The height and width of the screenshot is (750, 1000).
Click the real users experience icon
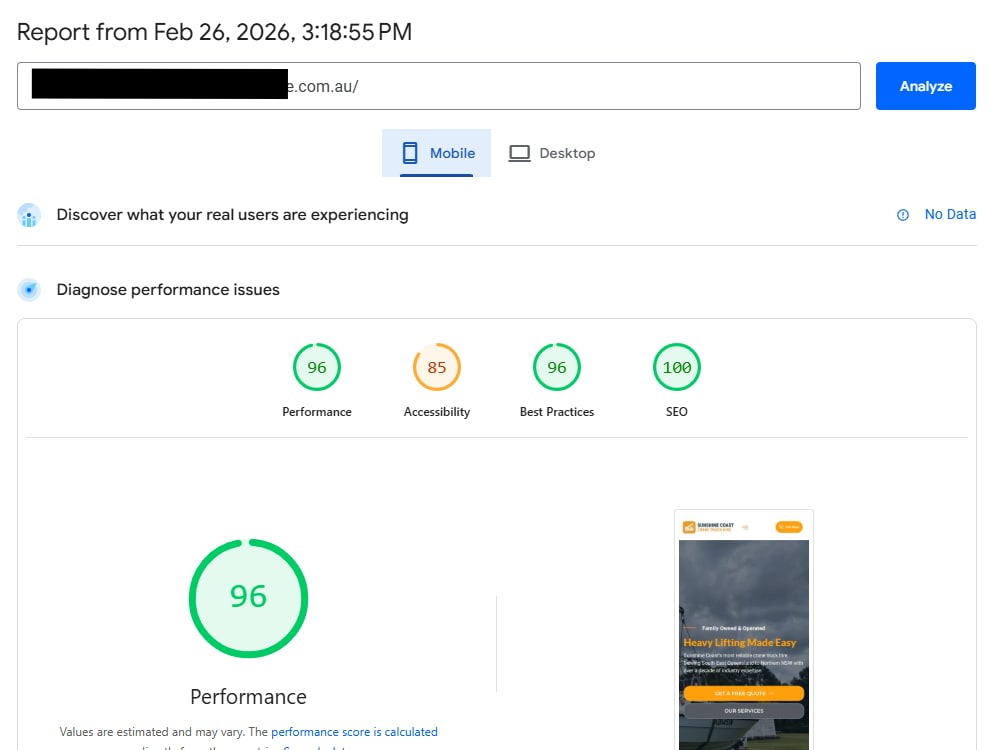[29, 215]
